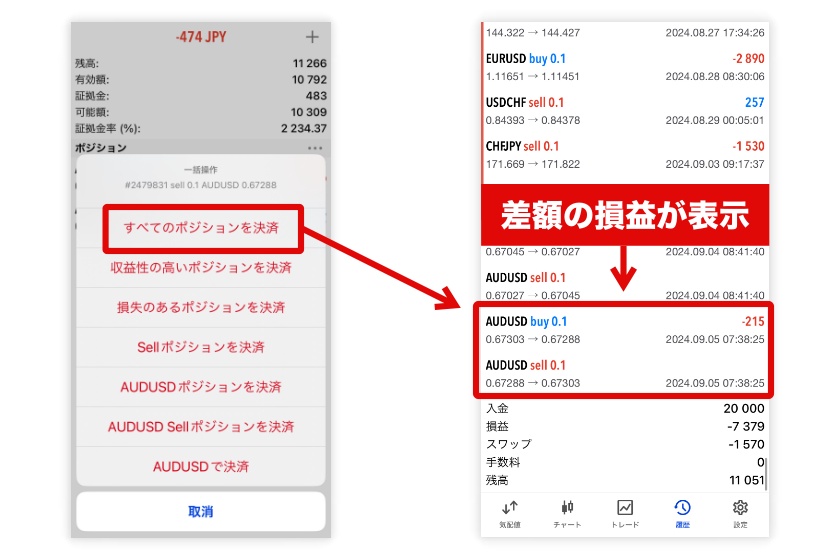840x560 pixels.
Task: Tap the plus icon for new order
Action: pos(312,37)
